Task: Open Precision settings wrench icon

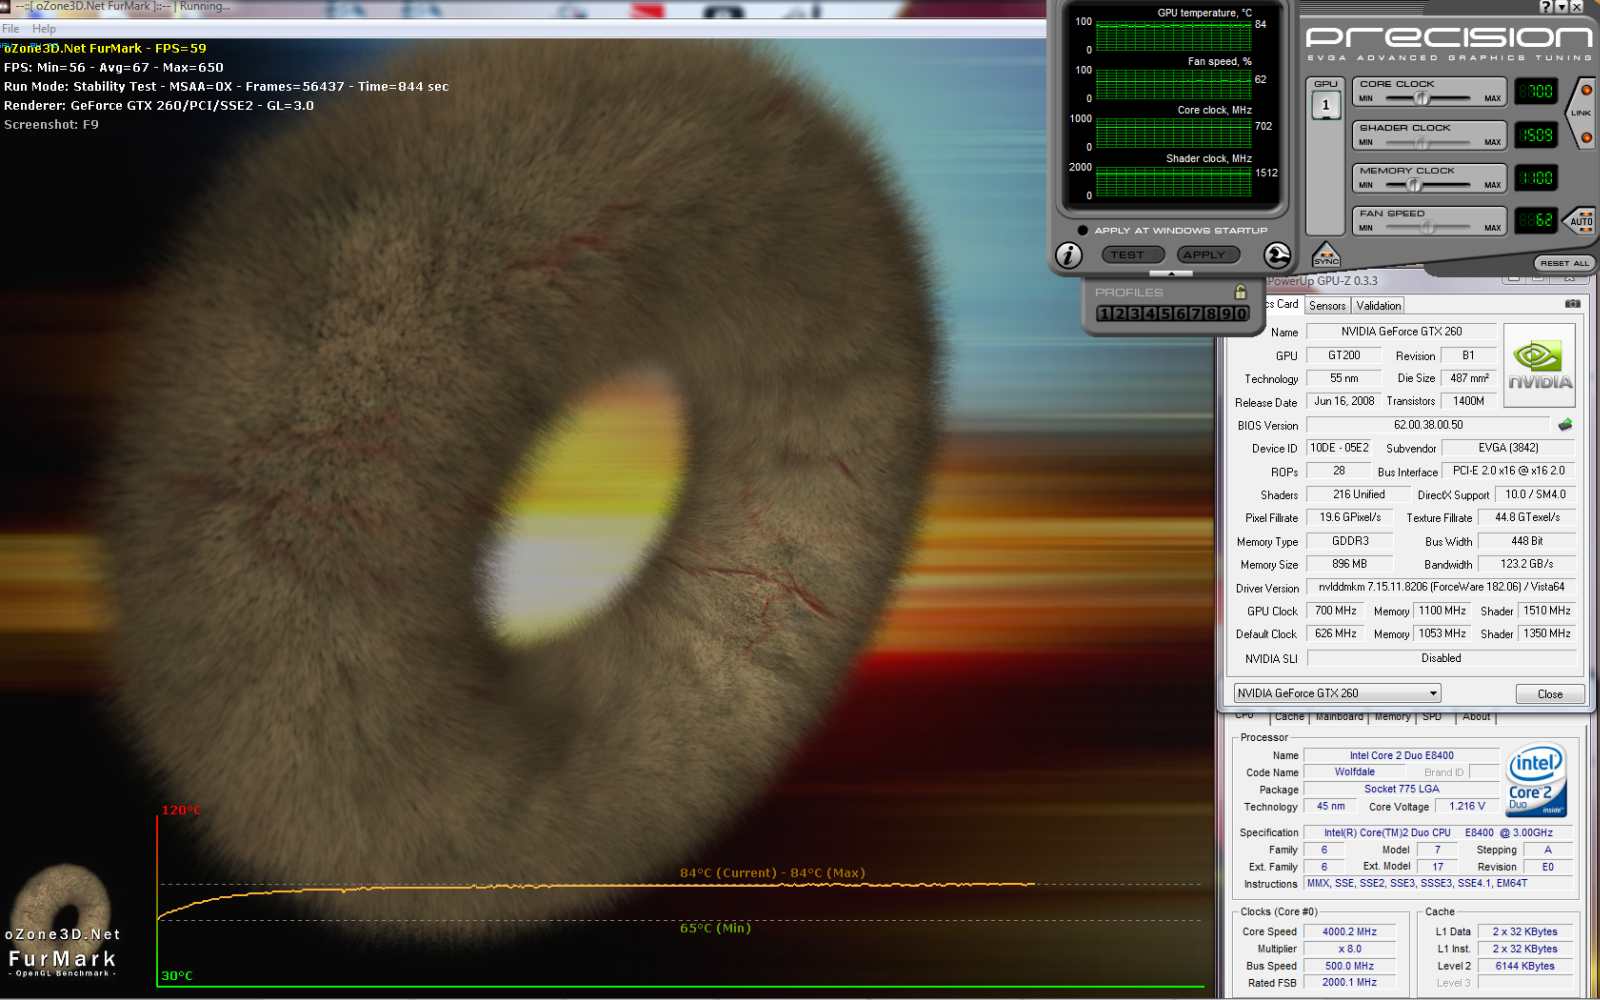Action: click(1277, 256)
